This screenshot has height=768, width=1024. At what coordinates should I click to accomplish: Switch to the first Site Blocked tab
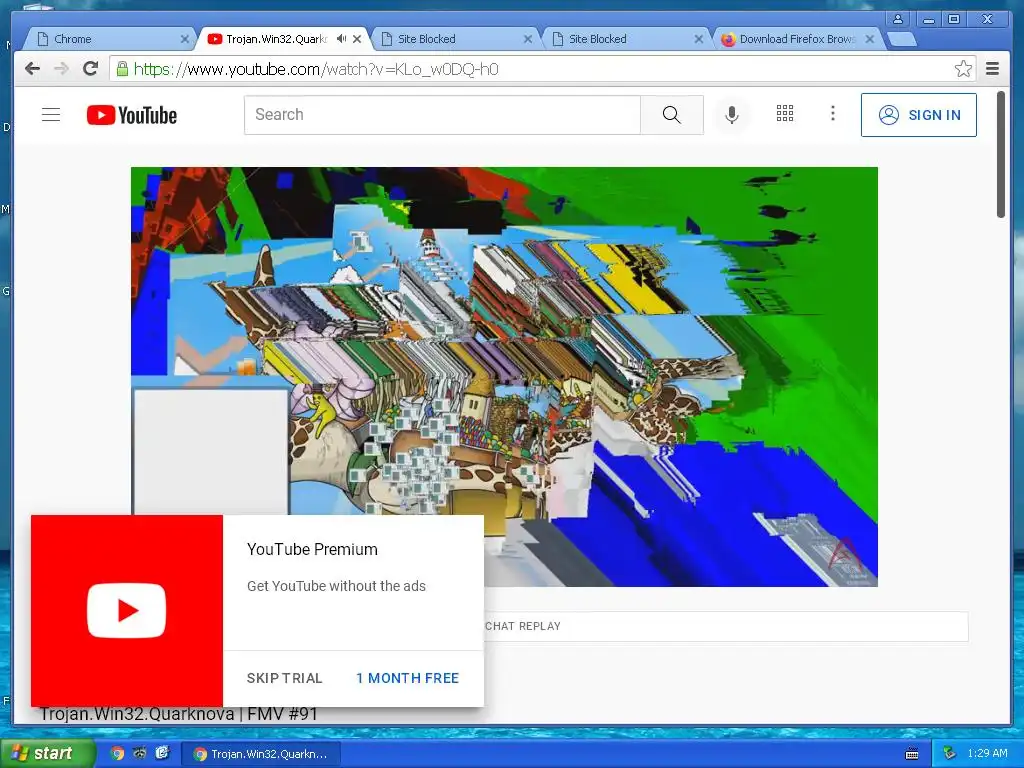pos(454,39)
